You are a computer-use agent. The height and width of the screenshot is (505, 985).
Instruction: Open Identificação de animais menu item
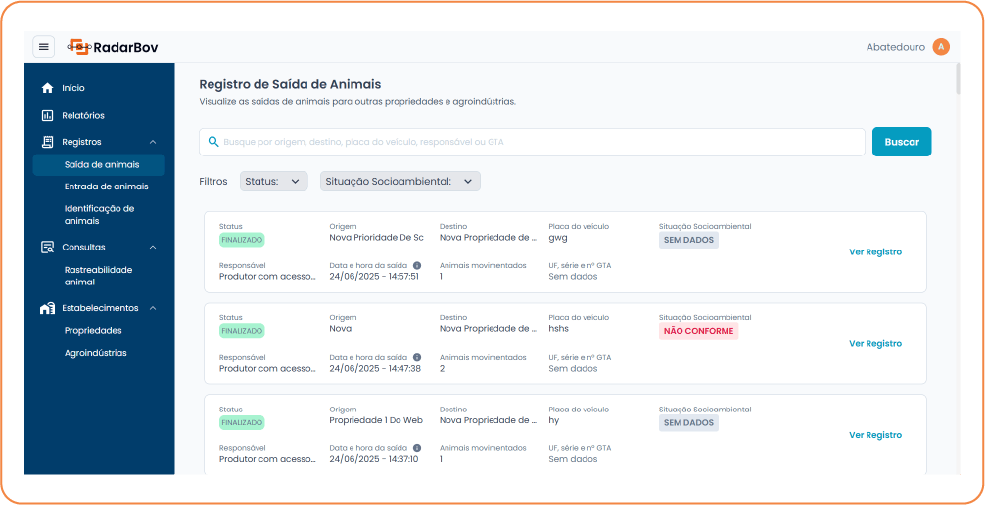coord(99,214)
